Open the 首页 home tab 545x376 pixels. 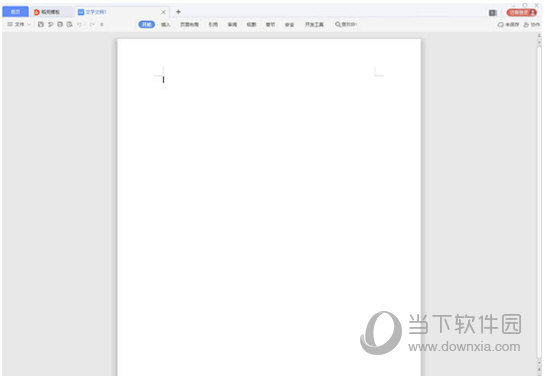15,12
